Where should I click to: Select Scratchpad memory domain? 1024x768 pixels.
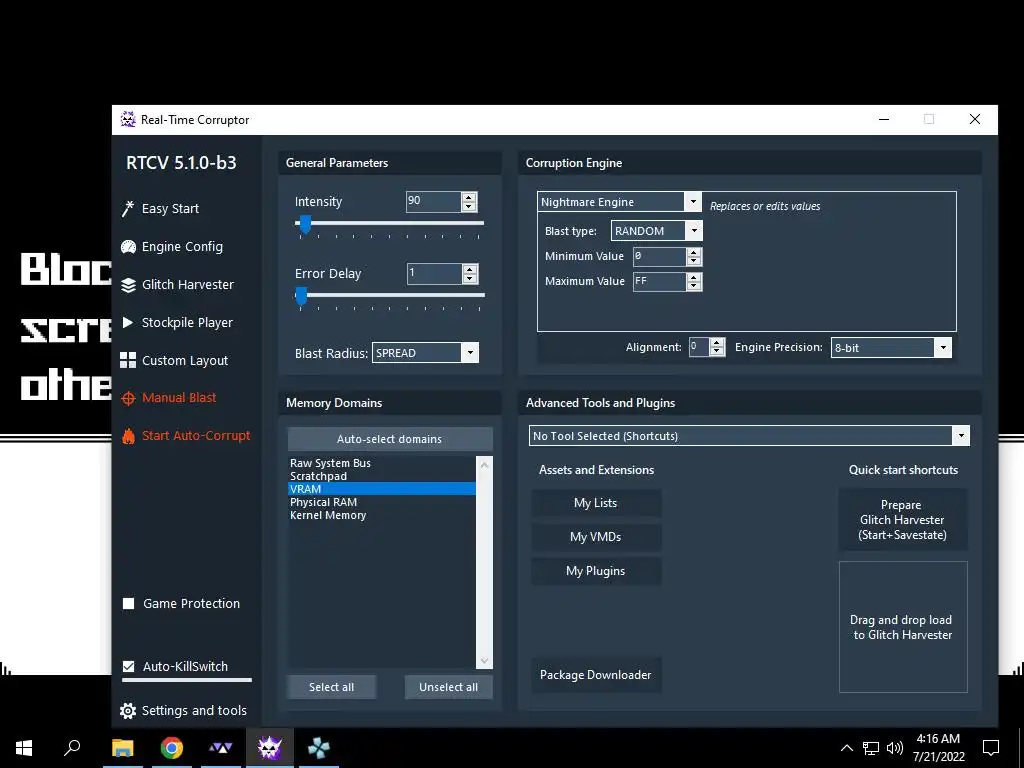pyautogui.click(x=381, y=476)
